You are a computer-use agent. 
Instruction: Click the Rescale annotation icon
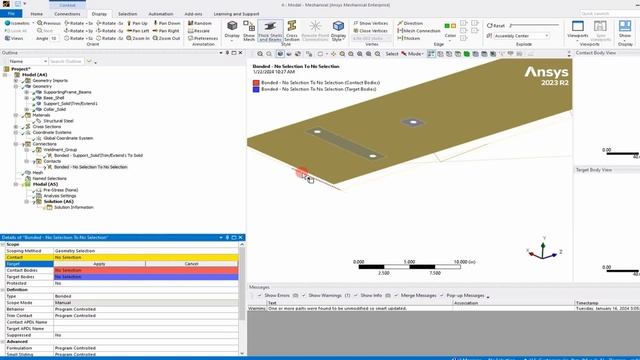(x=190, y=31)
